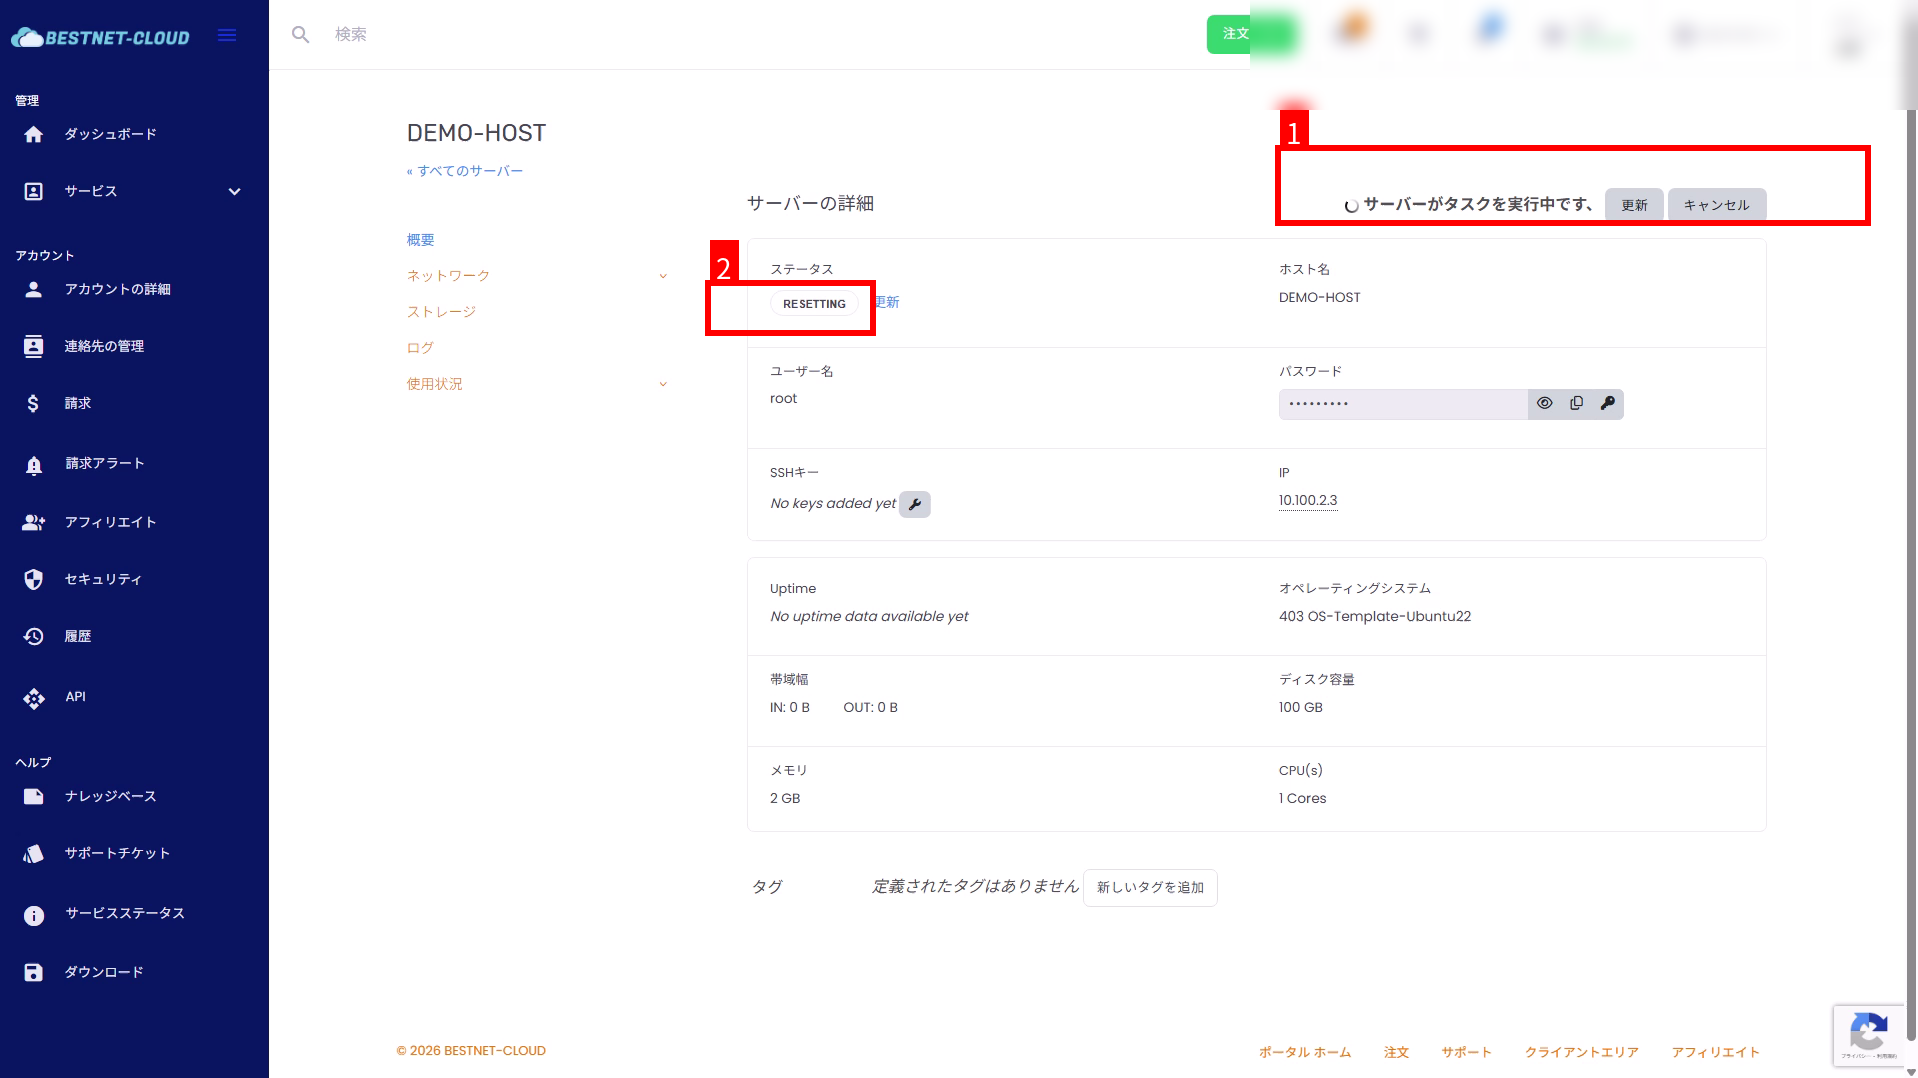The height and width of the screenshot is (1078, 1918).
Task: Show the password with the eye icon
Action: 1544,404
